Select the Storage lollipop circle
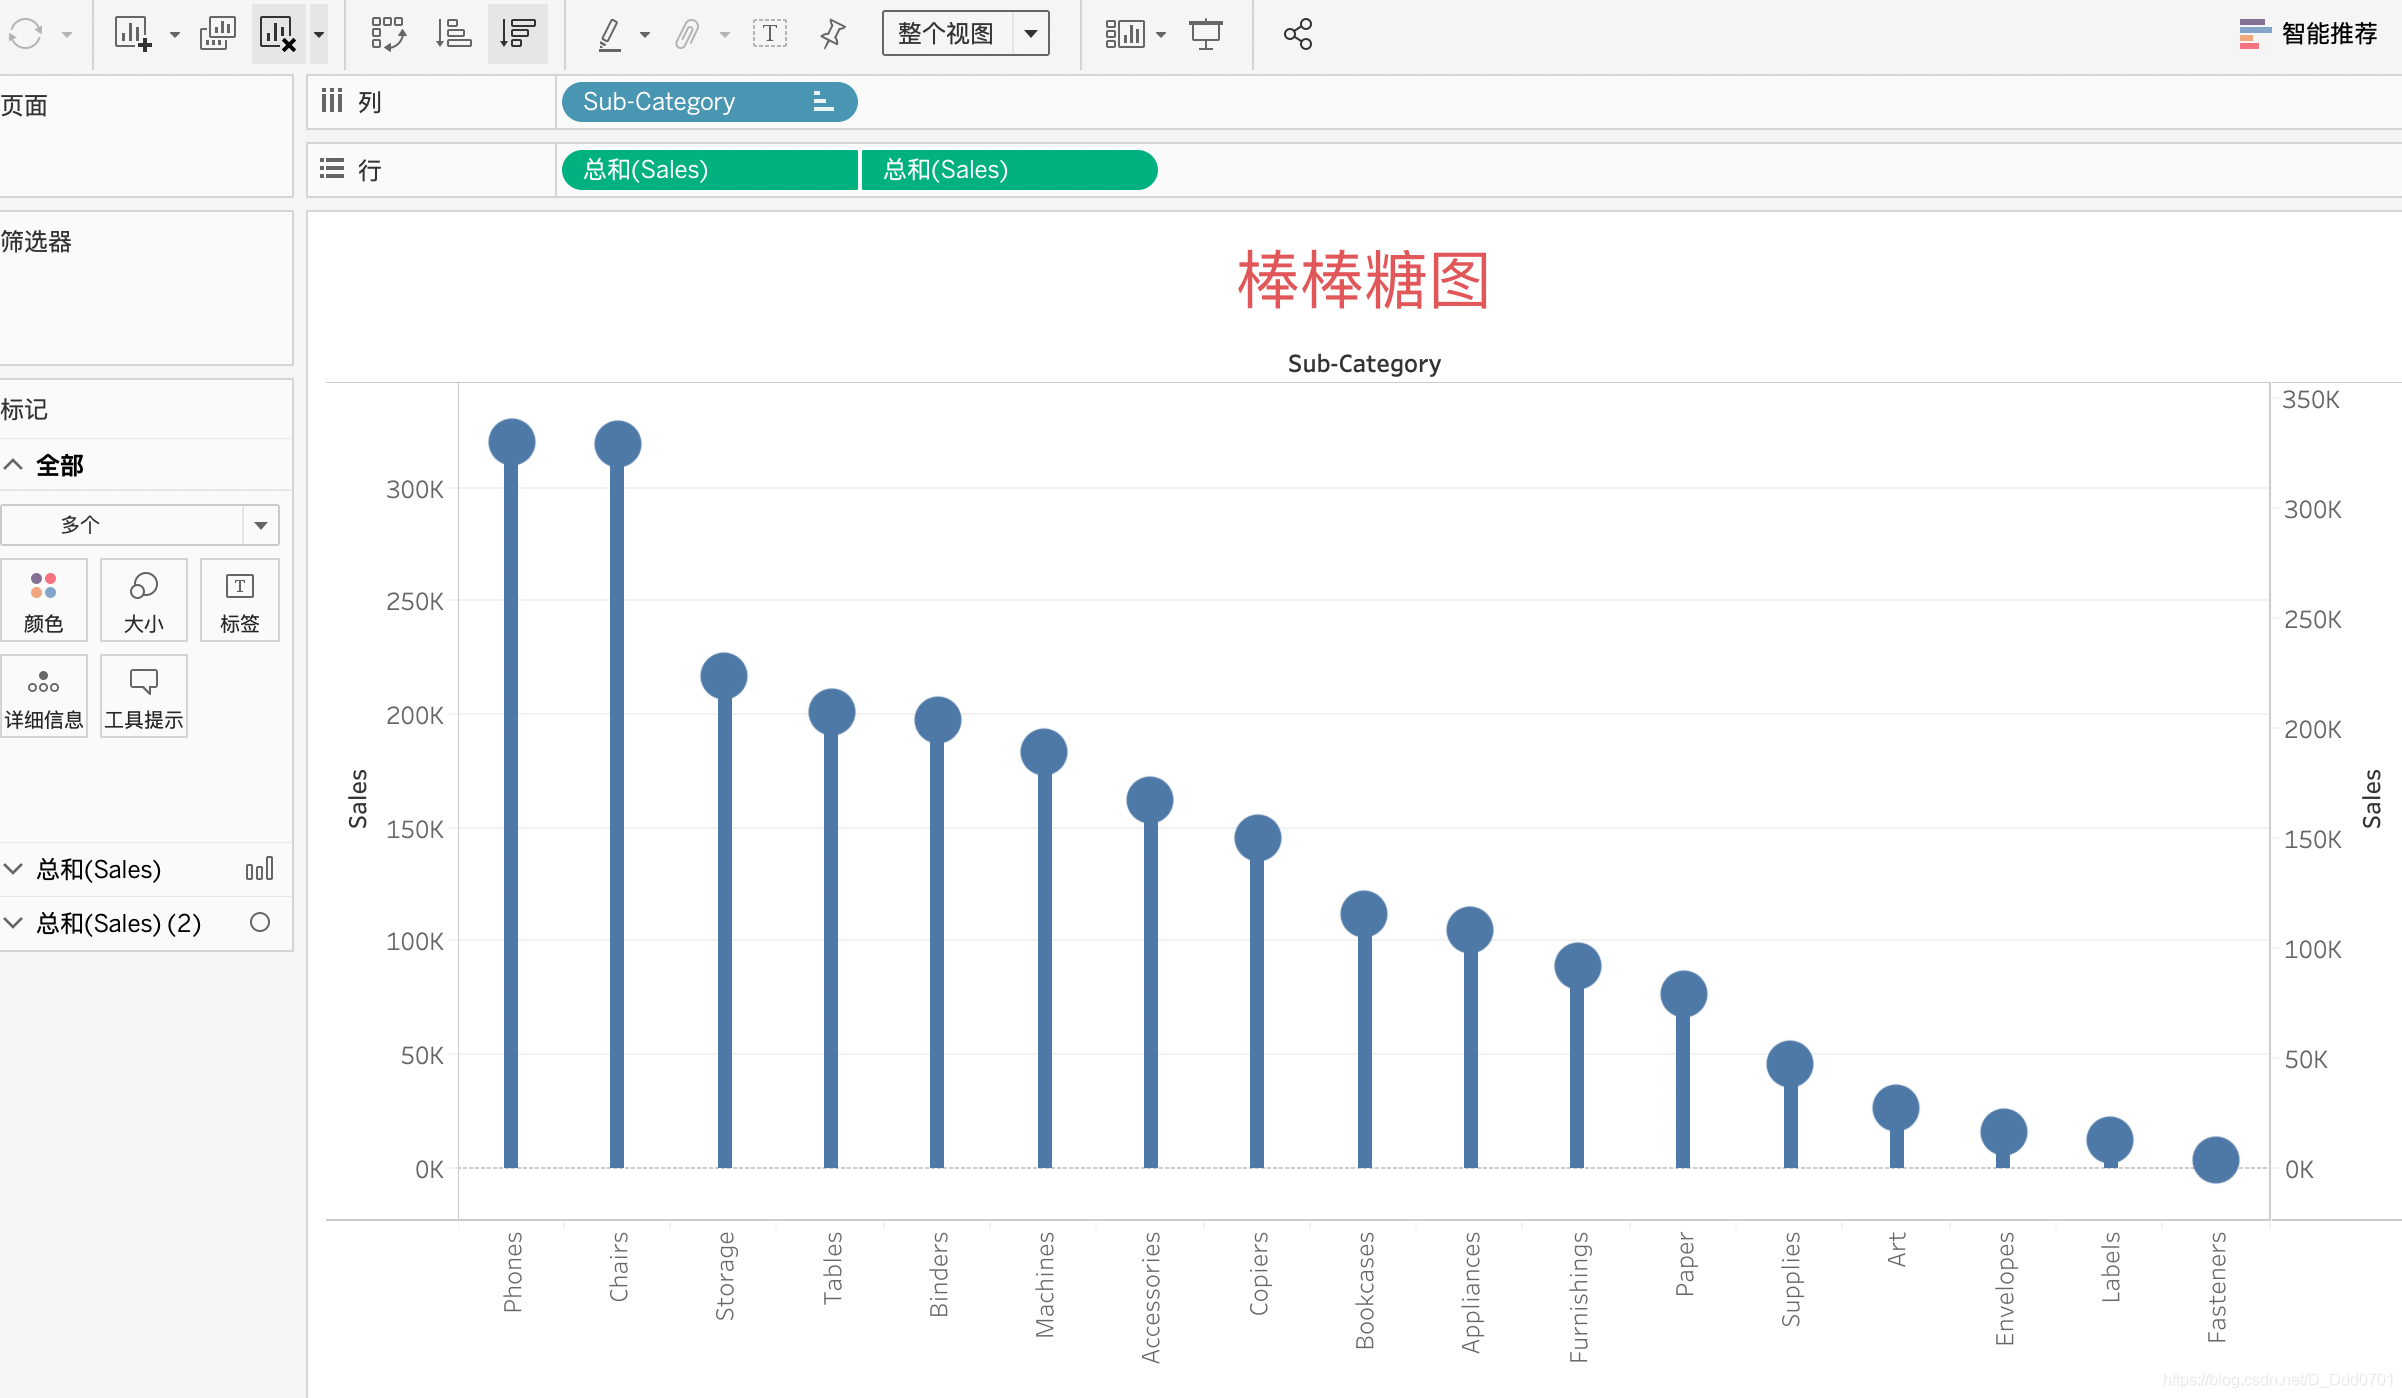 click(724, 676)
